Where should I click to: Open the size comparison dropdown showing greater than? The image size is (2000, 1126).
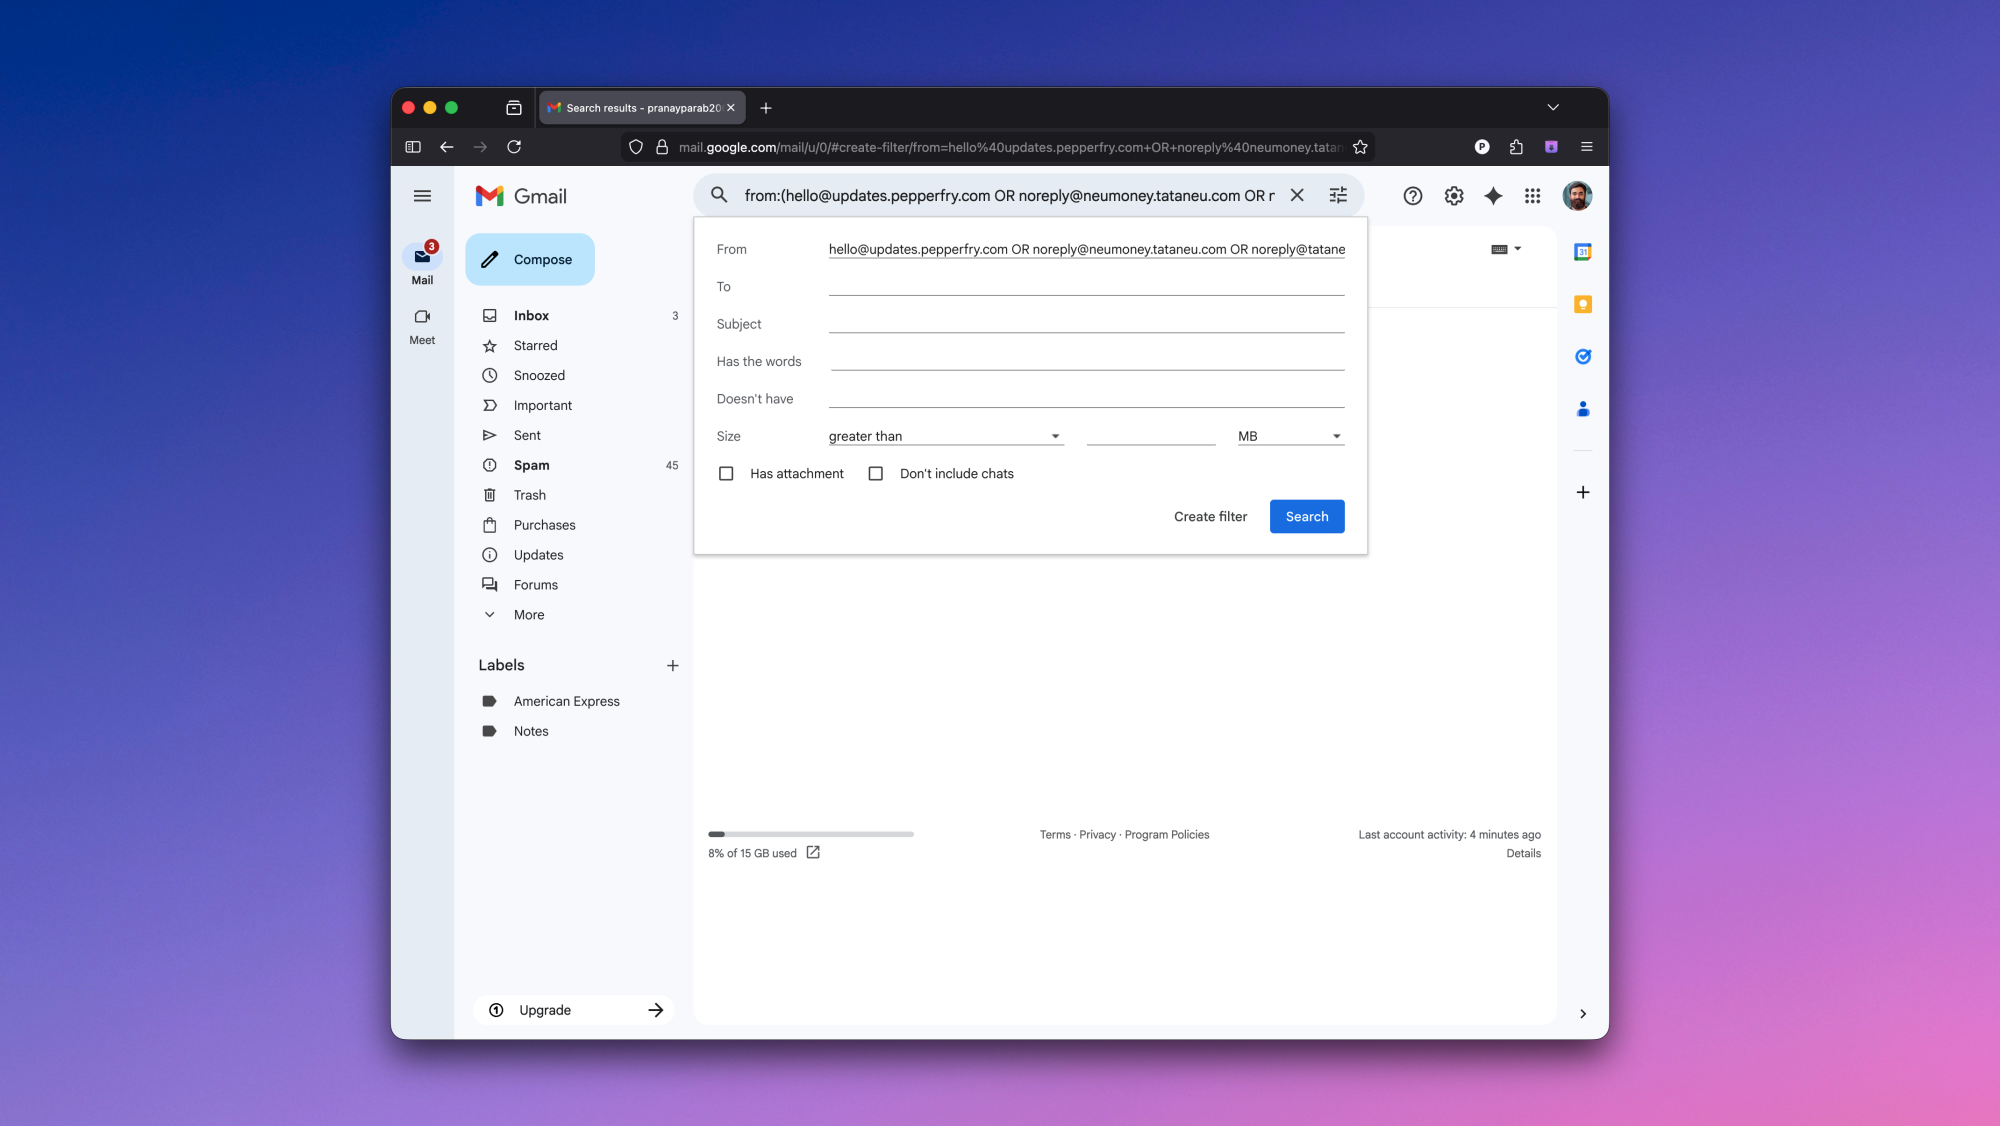coord(946,436)
